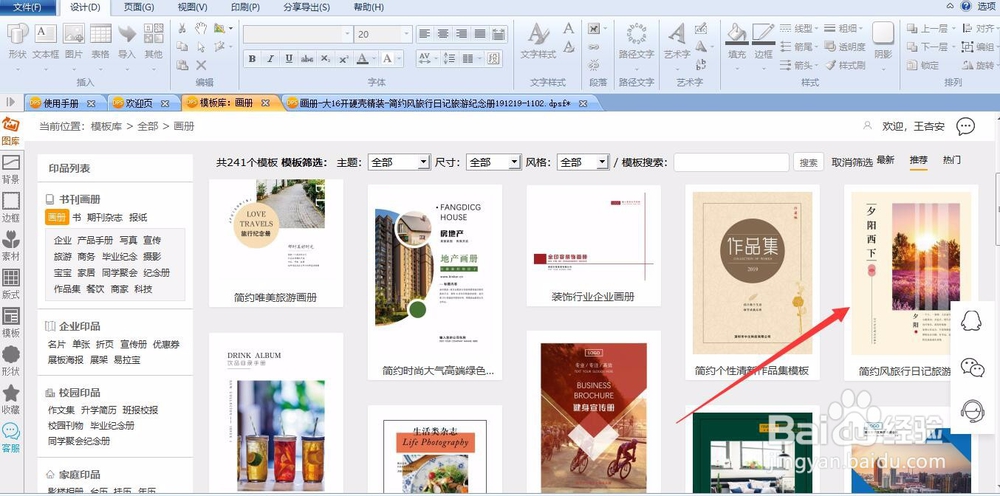Screen dimensions: 1000x496
Task: Insert a picture with the 图片 icon
Action: (x=73, y=40)
